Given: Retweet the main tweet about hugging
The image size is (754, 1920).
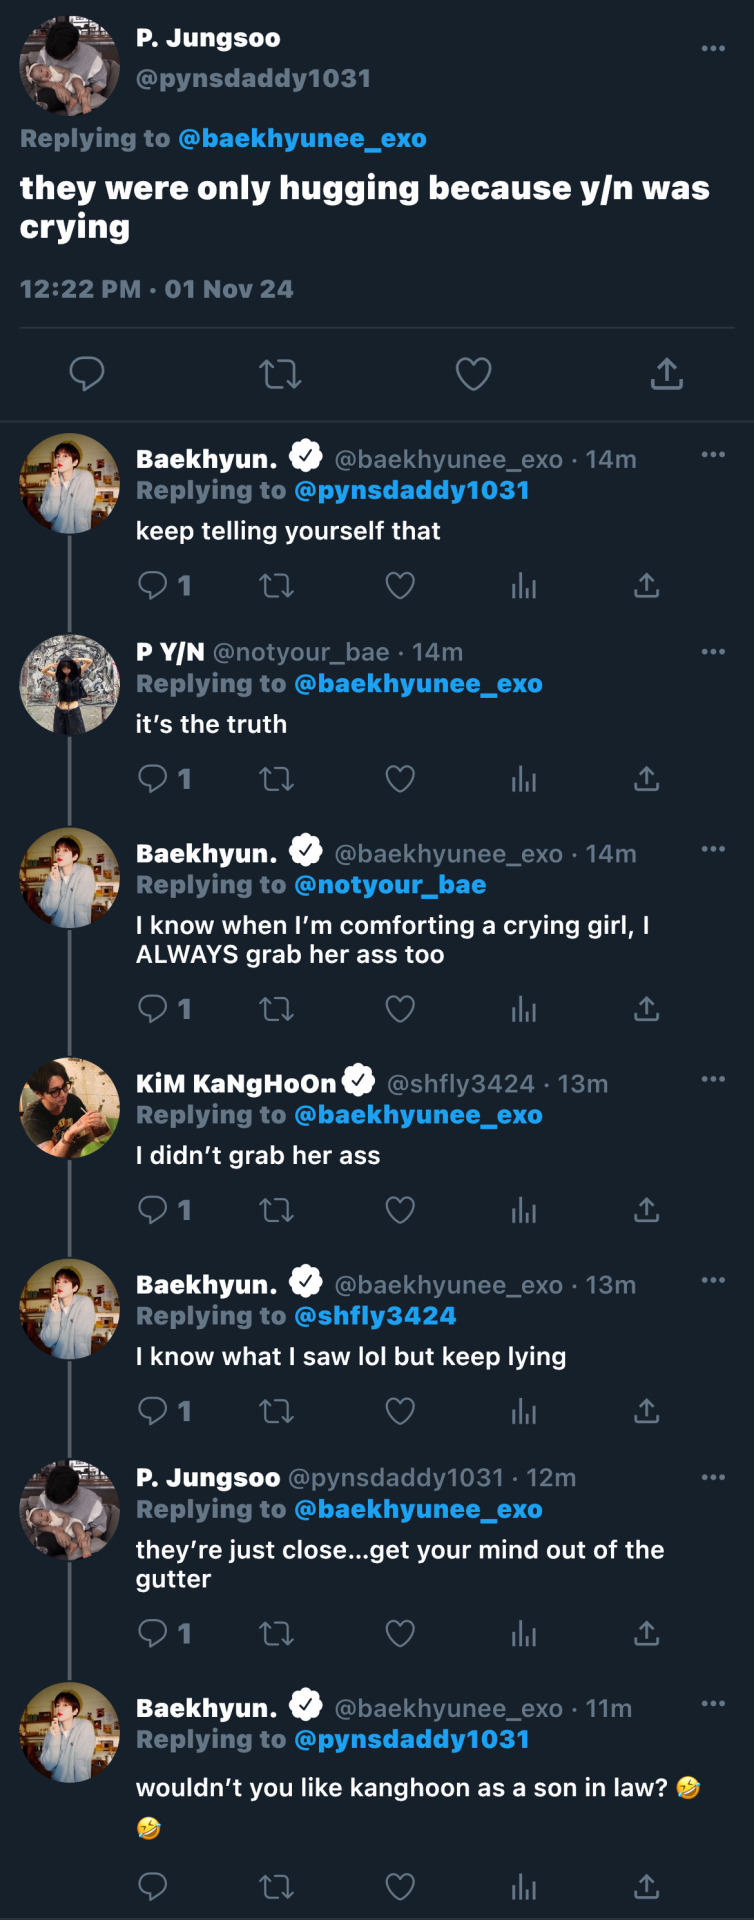Looking at the screenshot, I should point(279,374).
